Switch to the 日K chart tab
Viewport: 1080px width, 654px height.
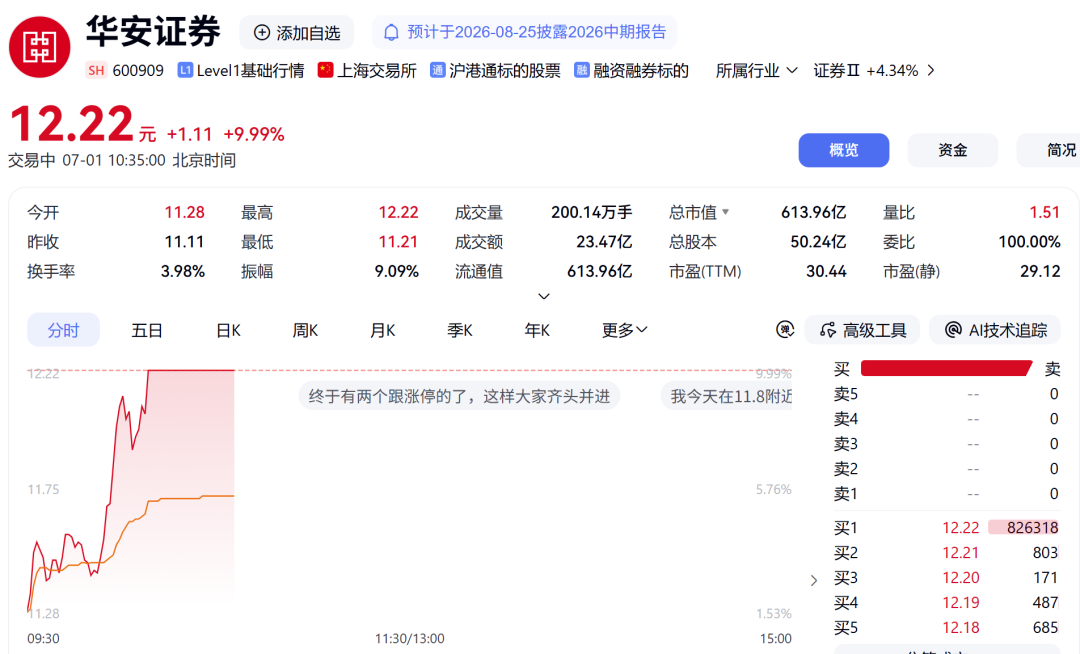tap(228, 330)
